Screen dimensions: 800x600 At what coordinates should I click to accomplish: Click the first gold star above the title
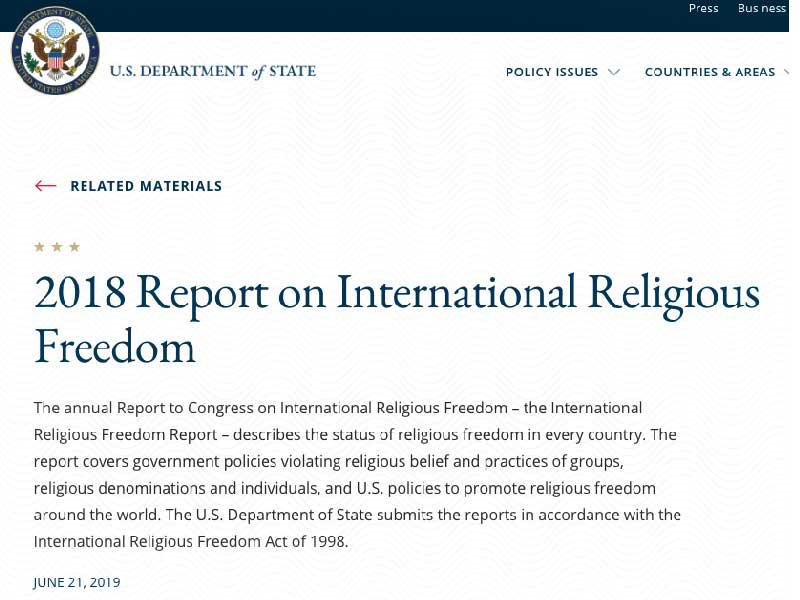coord(40,247)
